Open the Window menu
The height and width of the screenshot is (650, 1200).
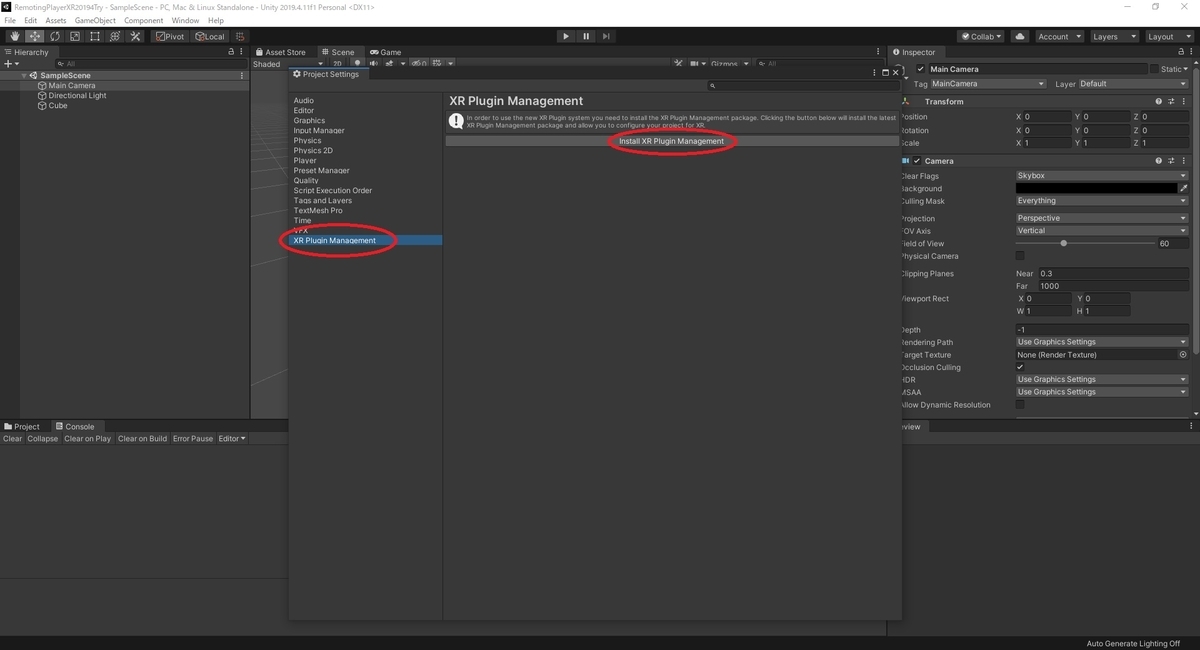185,20
